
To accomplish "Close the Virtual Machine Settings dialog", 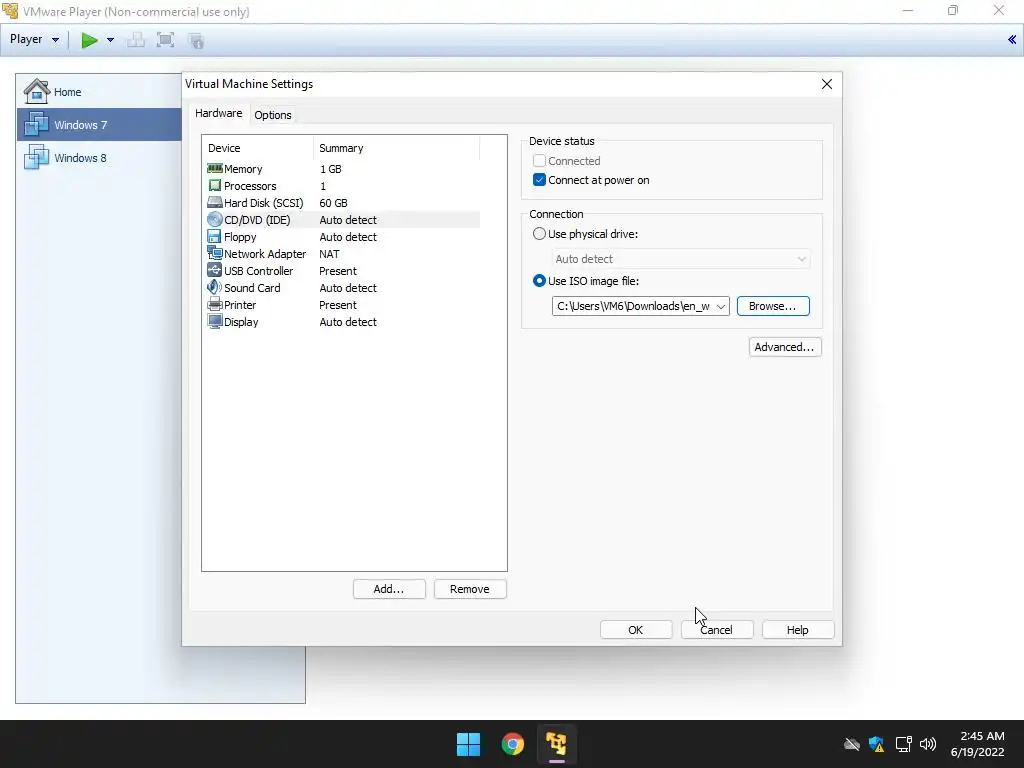I will [x=827, y=84].
